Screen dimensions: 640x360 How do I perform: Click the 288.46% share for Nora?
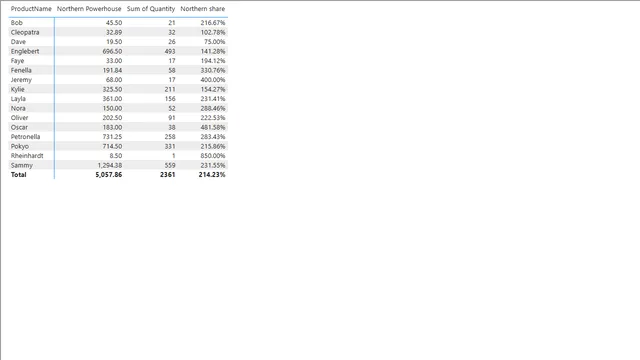pos(213,108)
